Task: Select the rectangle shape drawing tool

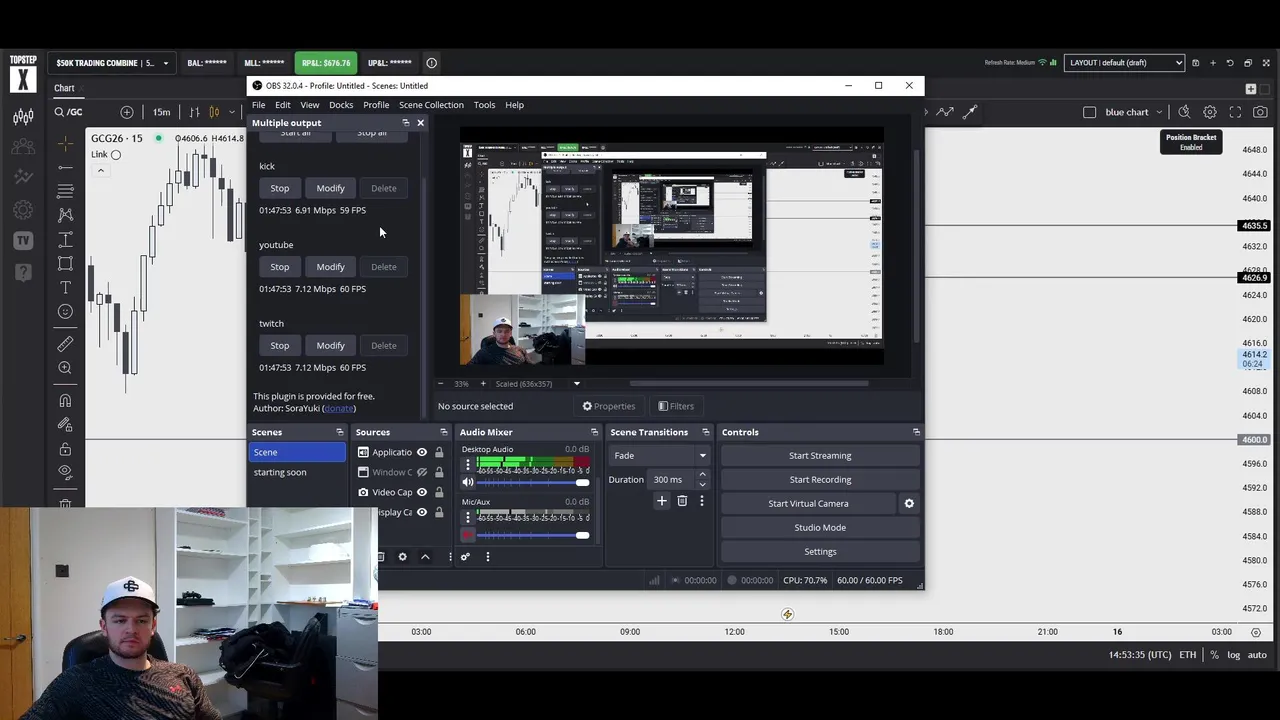Action: point(65,263)
